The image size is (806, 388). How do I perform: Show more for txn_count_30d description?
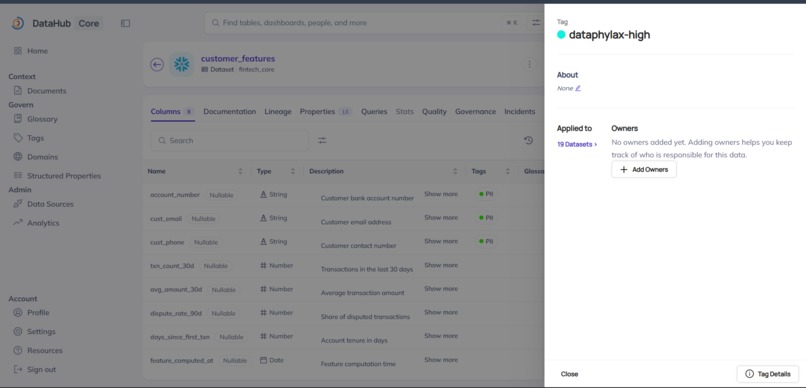441,265
